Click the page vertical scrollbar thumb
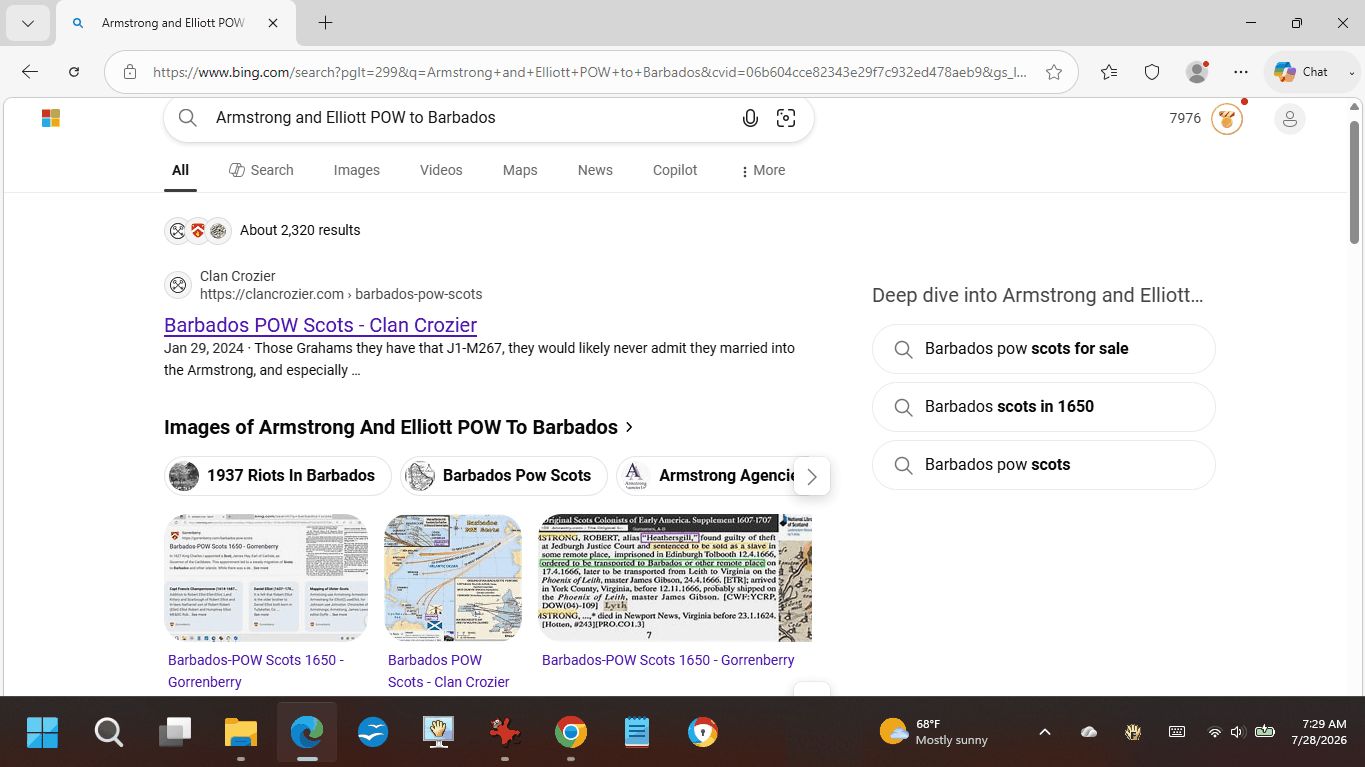 1355,183
